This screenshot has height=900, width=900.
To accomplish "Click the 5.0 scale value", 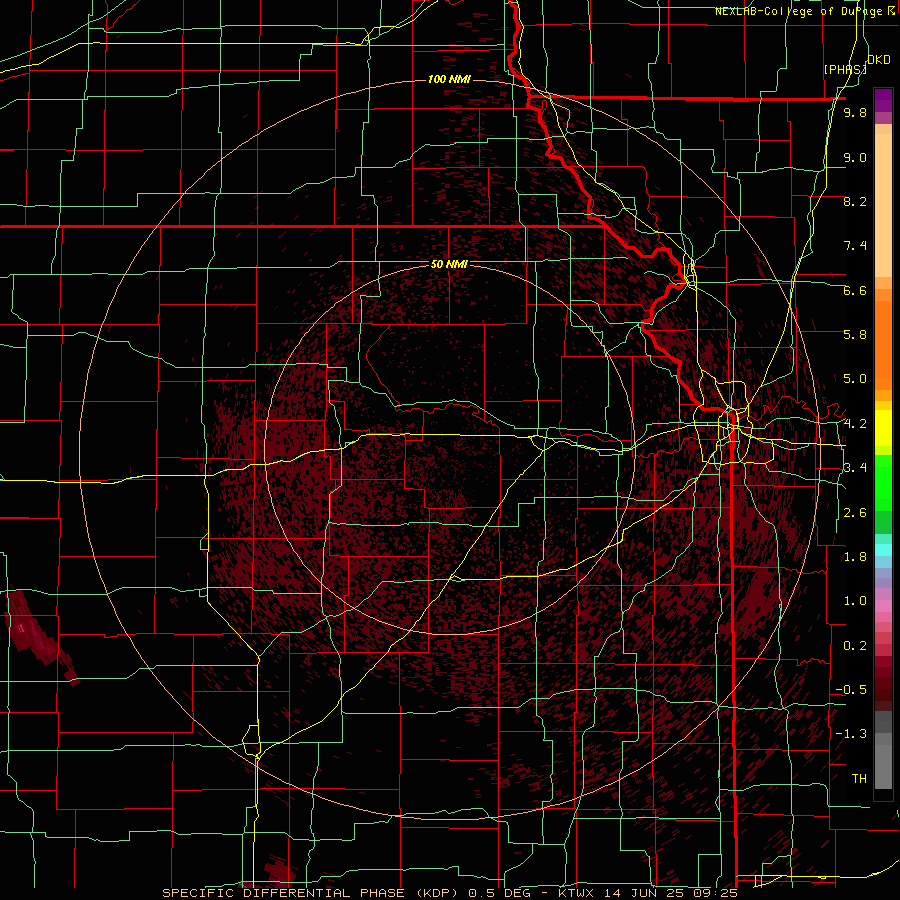I will [x=855, y=379].
